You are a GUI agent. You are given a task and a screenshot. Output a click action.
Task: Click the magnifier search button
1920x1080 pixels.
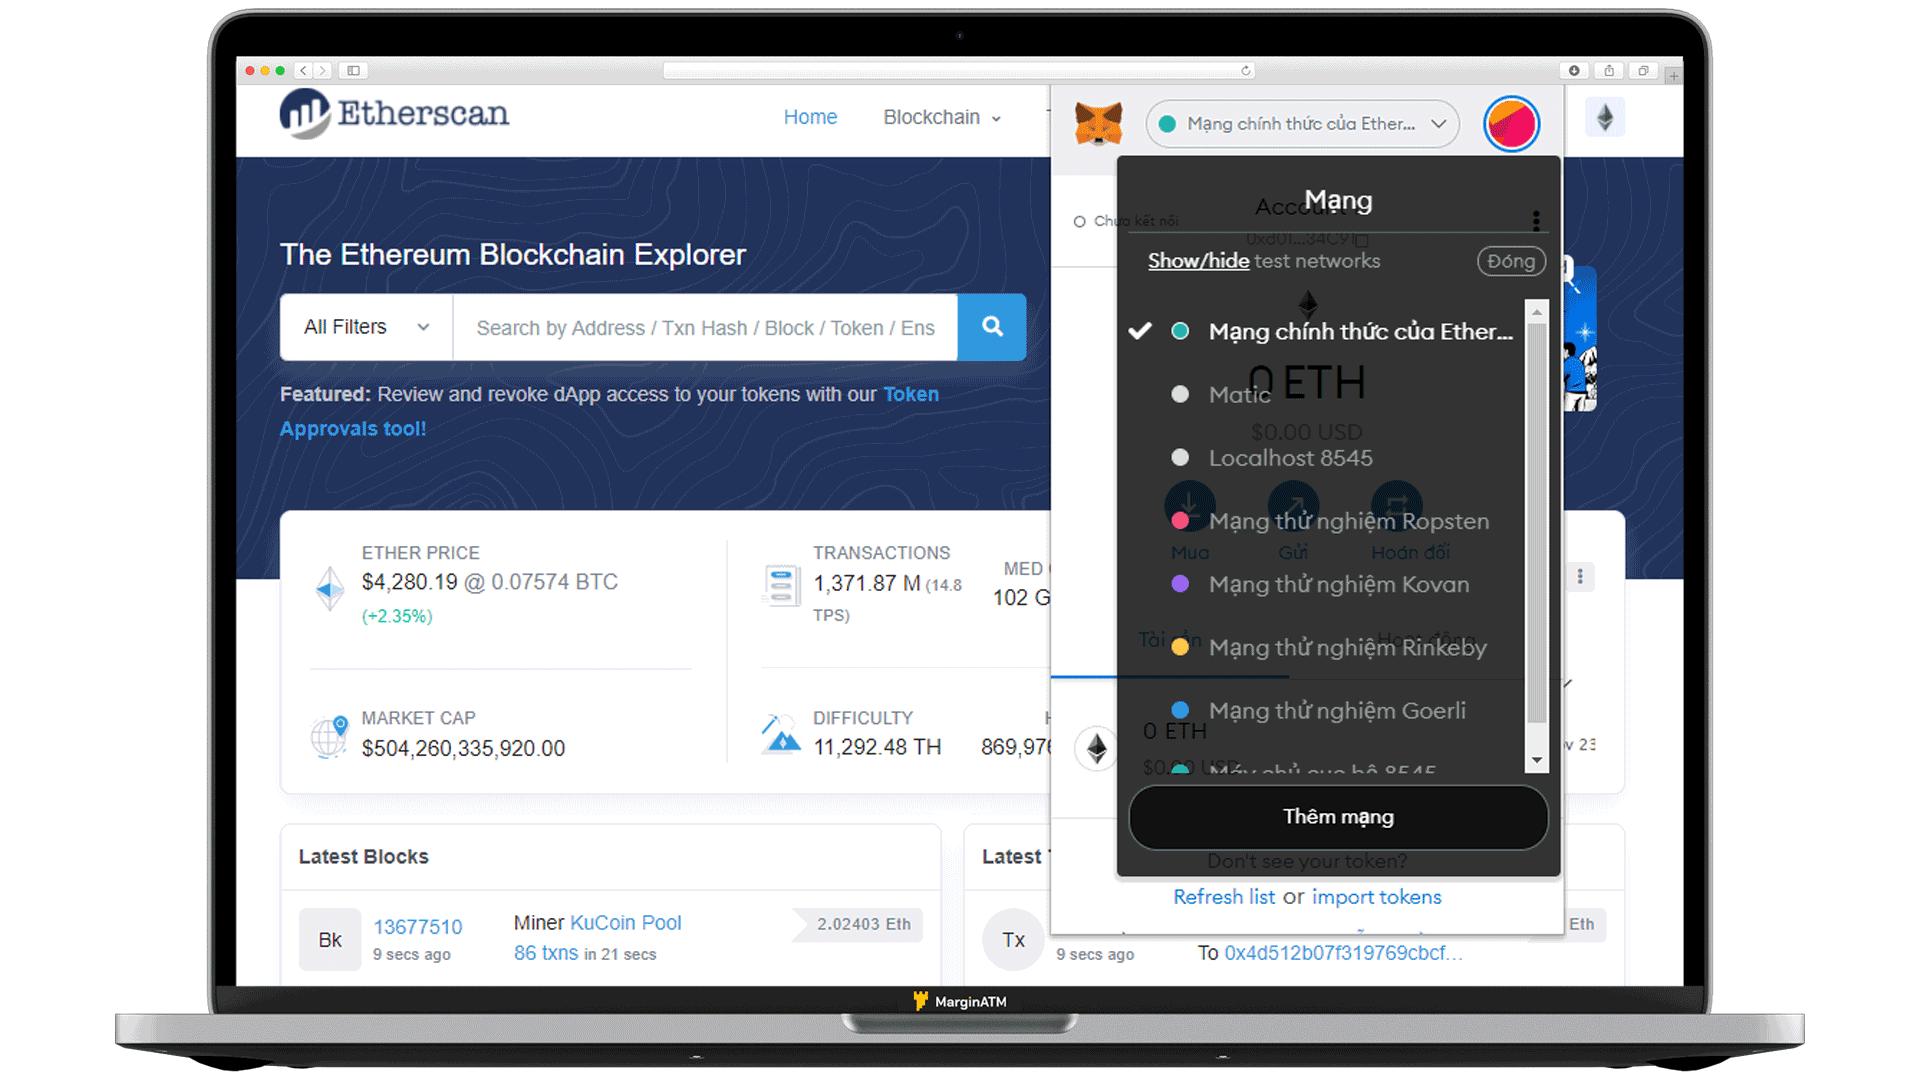992,327
